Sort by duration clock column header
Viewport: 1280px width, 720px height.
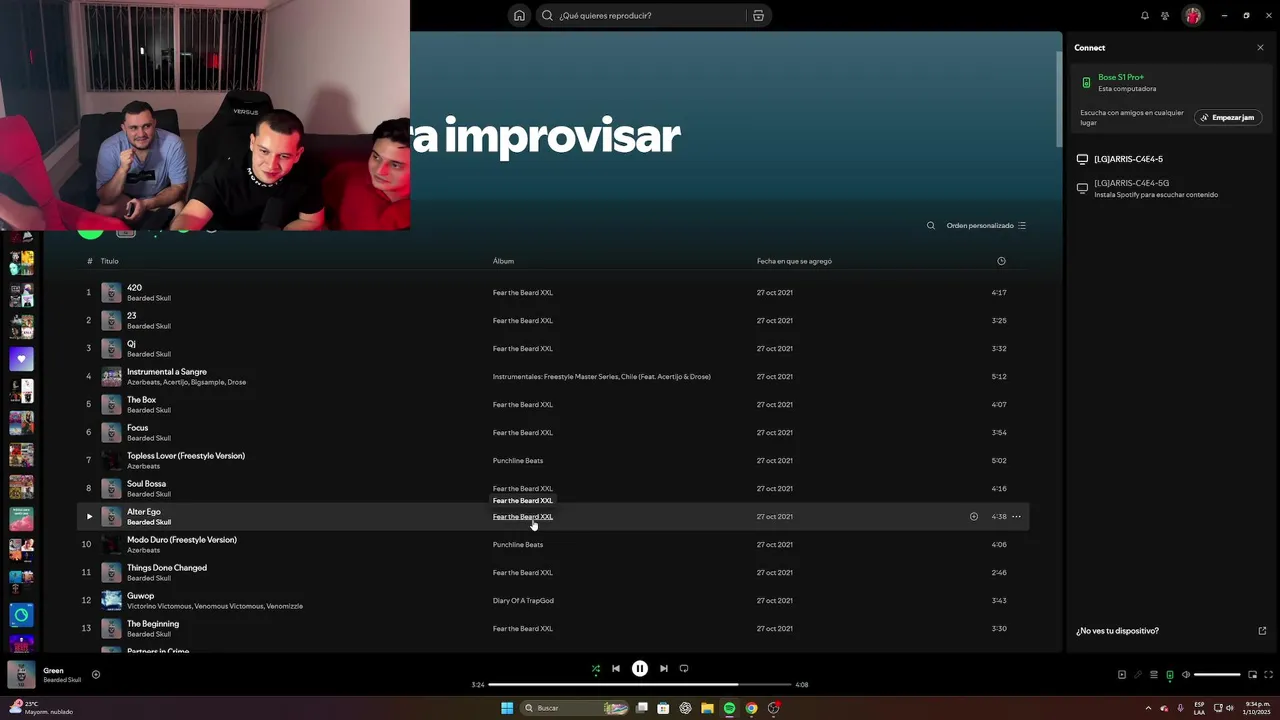pyautogui.click(x=1001, y=261)
